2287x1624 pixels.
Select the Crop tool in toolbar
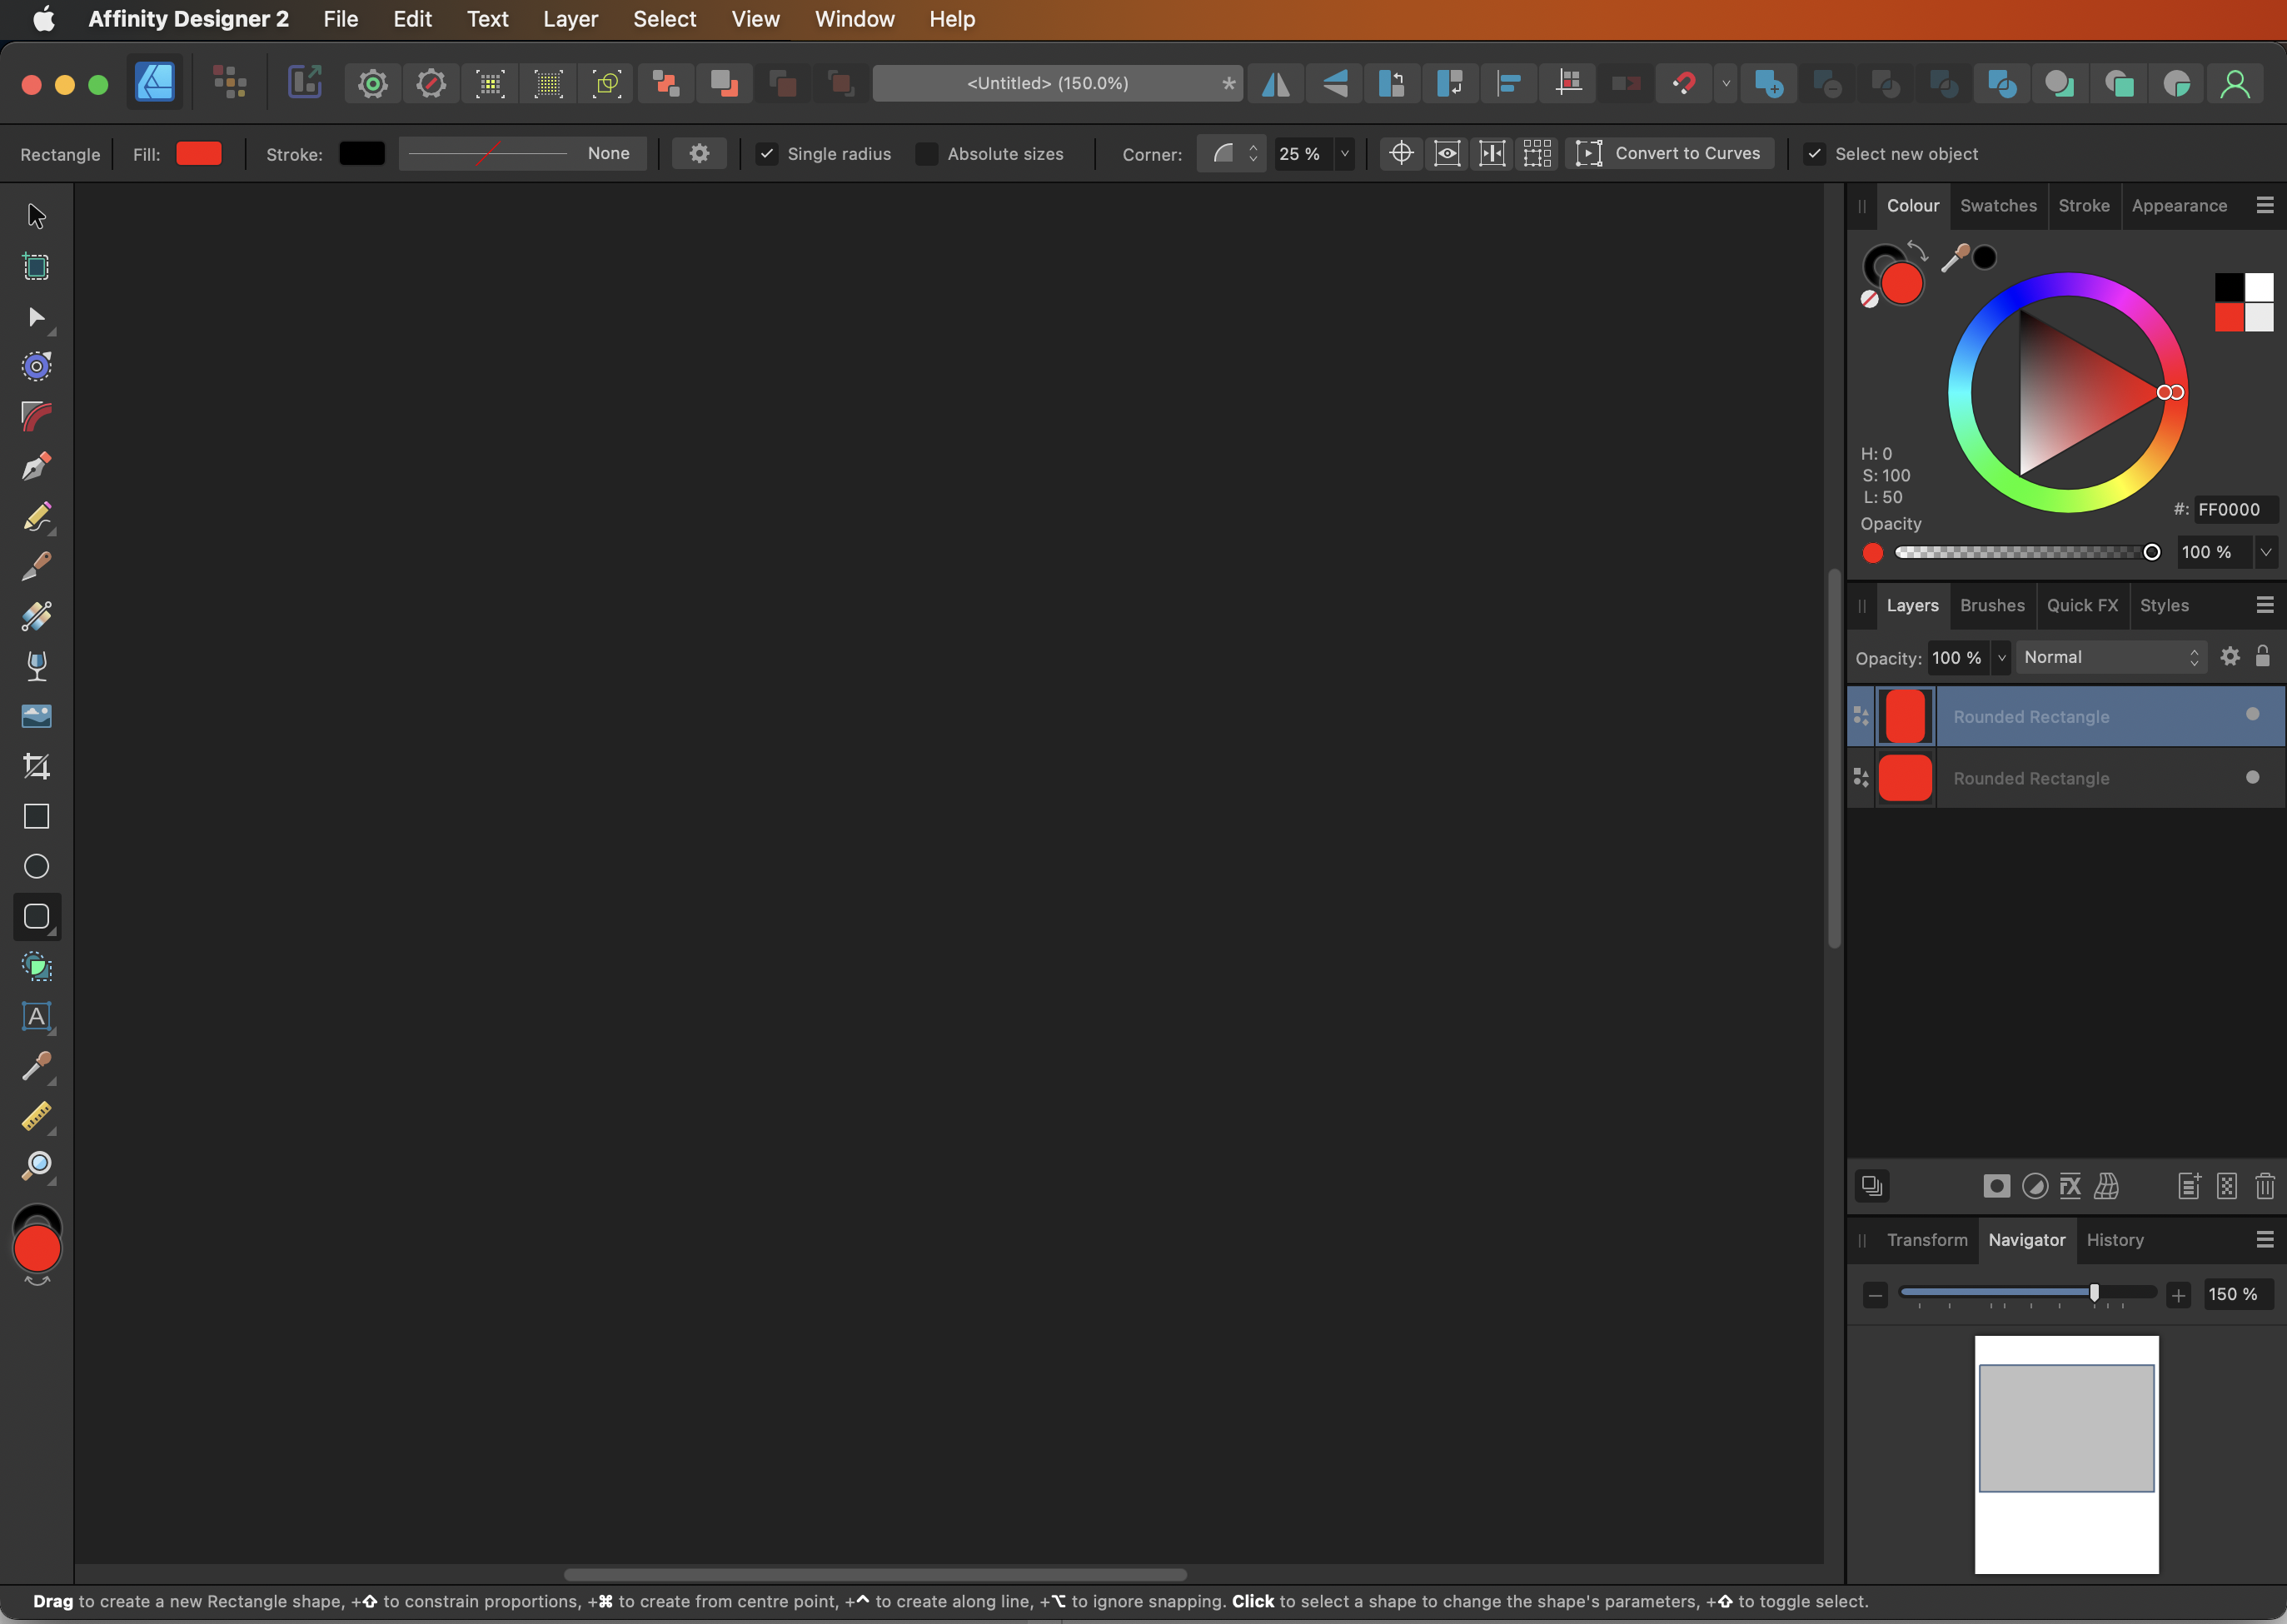36,766
